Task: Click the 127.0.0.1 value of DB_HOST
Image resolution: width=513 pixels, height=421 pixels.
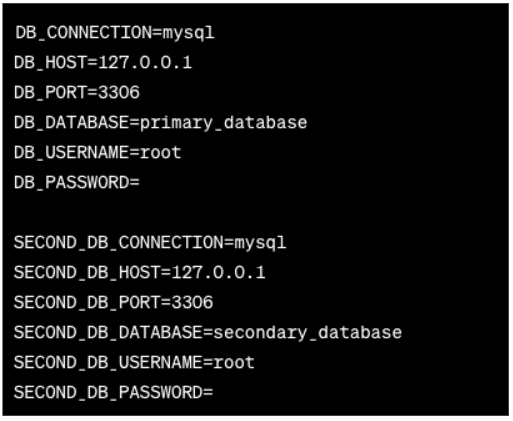Action: pos(145,63)
